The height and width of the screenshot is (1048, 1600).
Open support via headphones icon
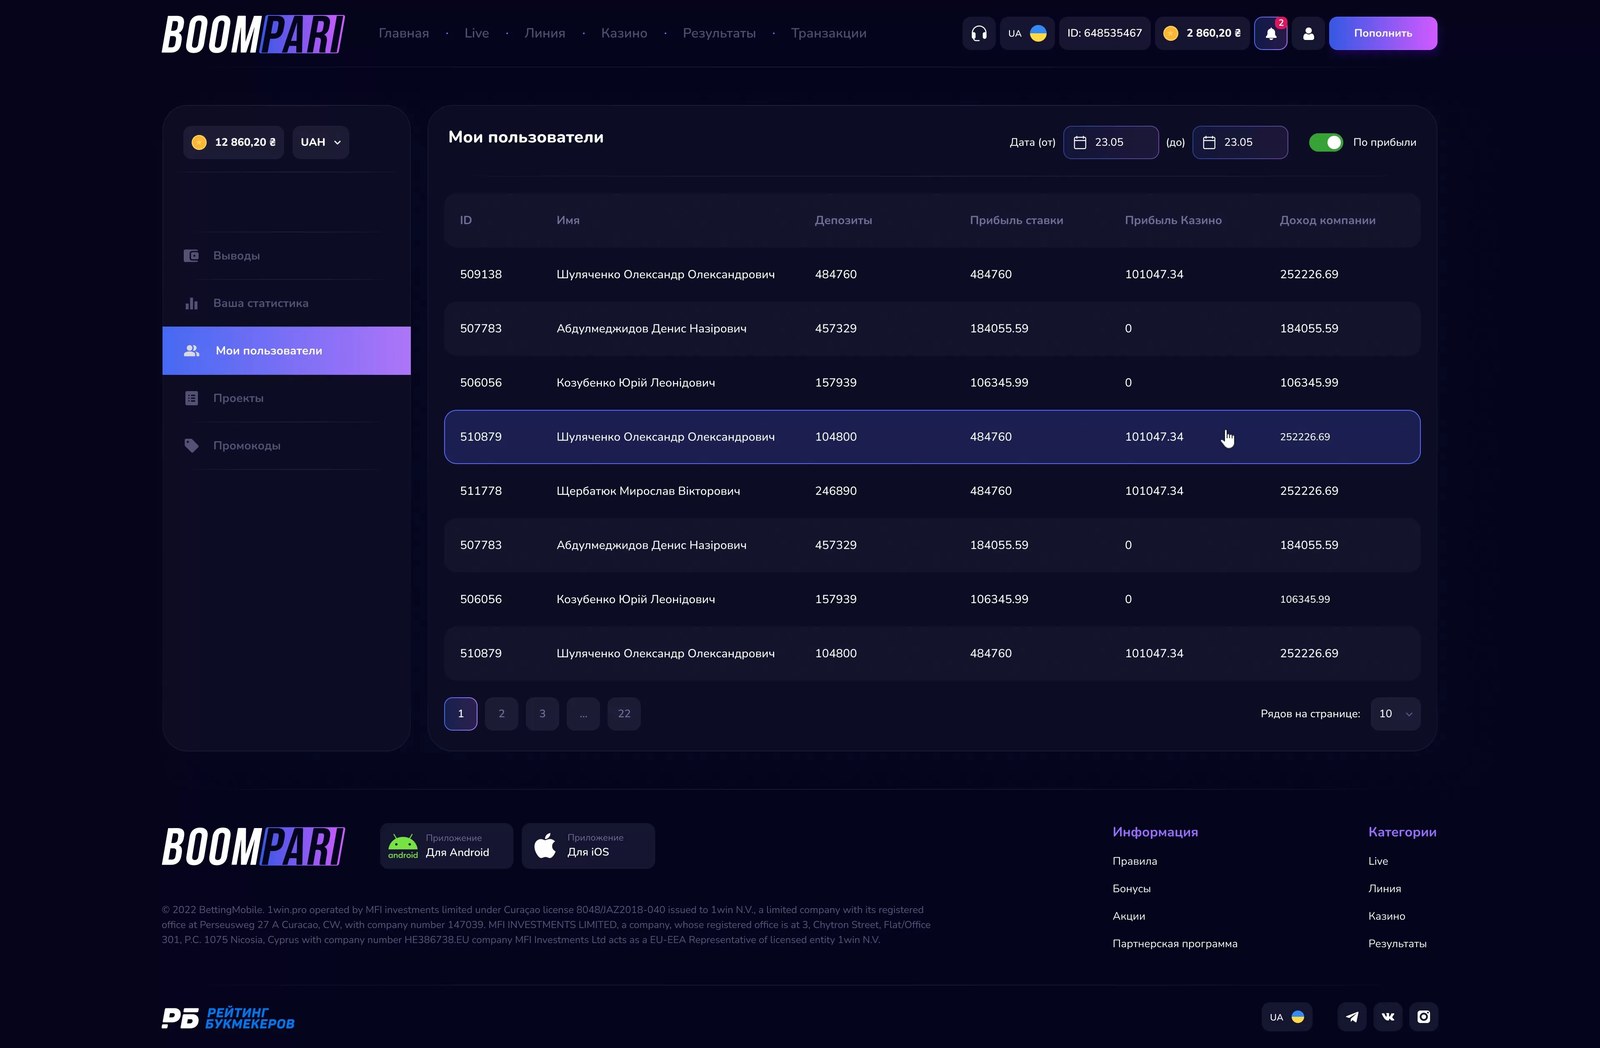click(979, 33)
